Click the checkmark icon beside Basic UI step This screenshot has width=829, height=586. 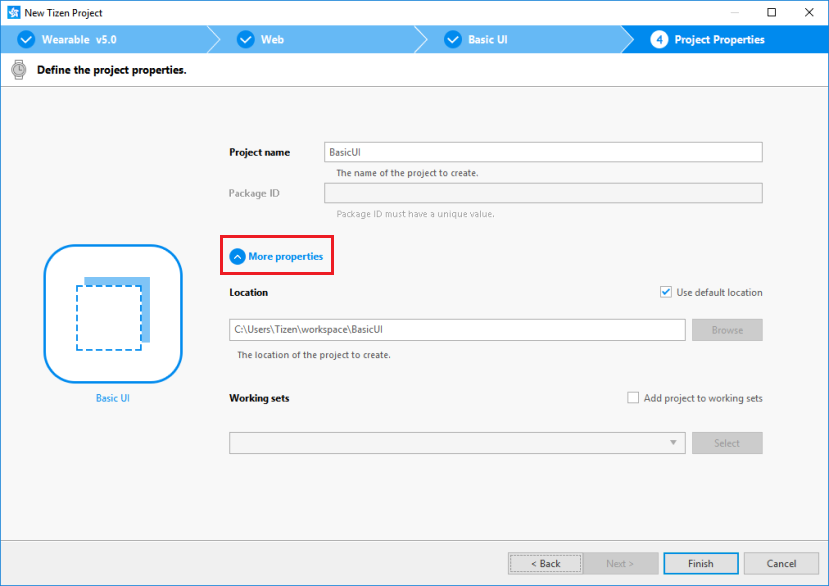point(452,40)
